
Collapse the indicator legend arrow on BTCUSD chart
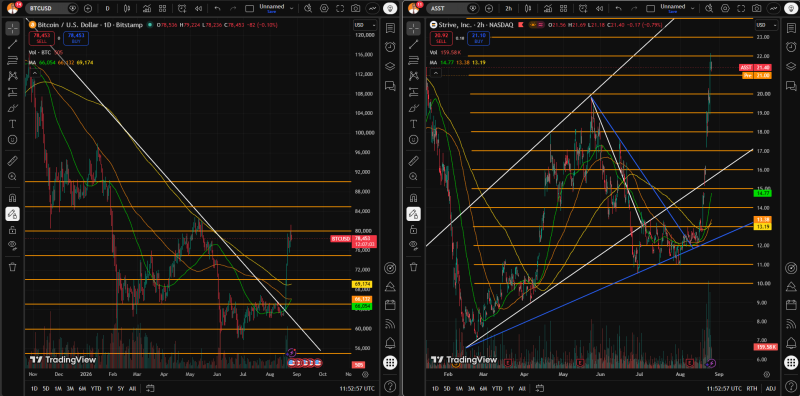[x=34, y=73]
